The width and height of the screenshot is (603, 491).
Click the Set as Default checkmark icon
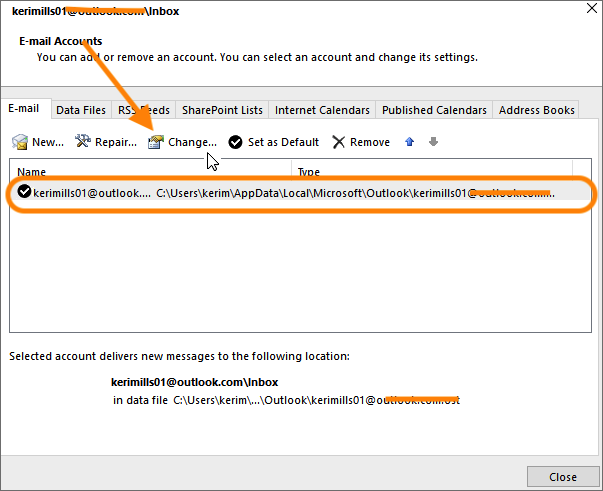[235, 142]
